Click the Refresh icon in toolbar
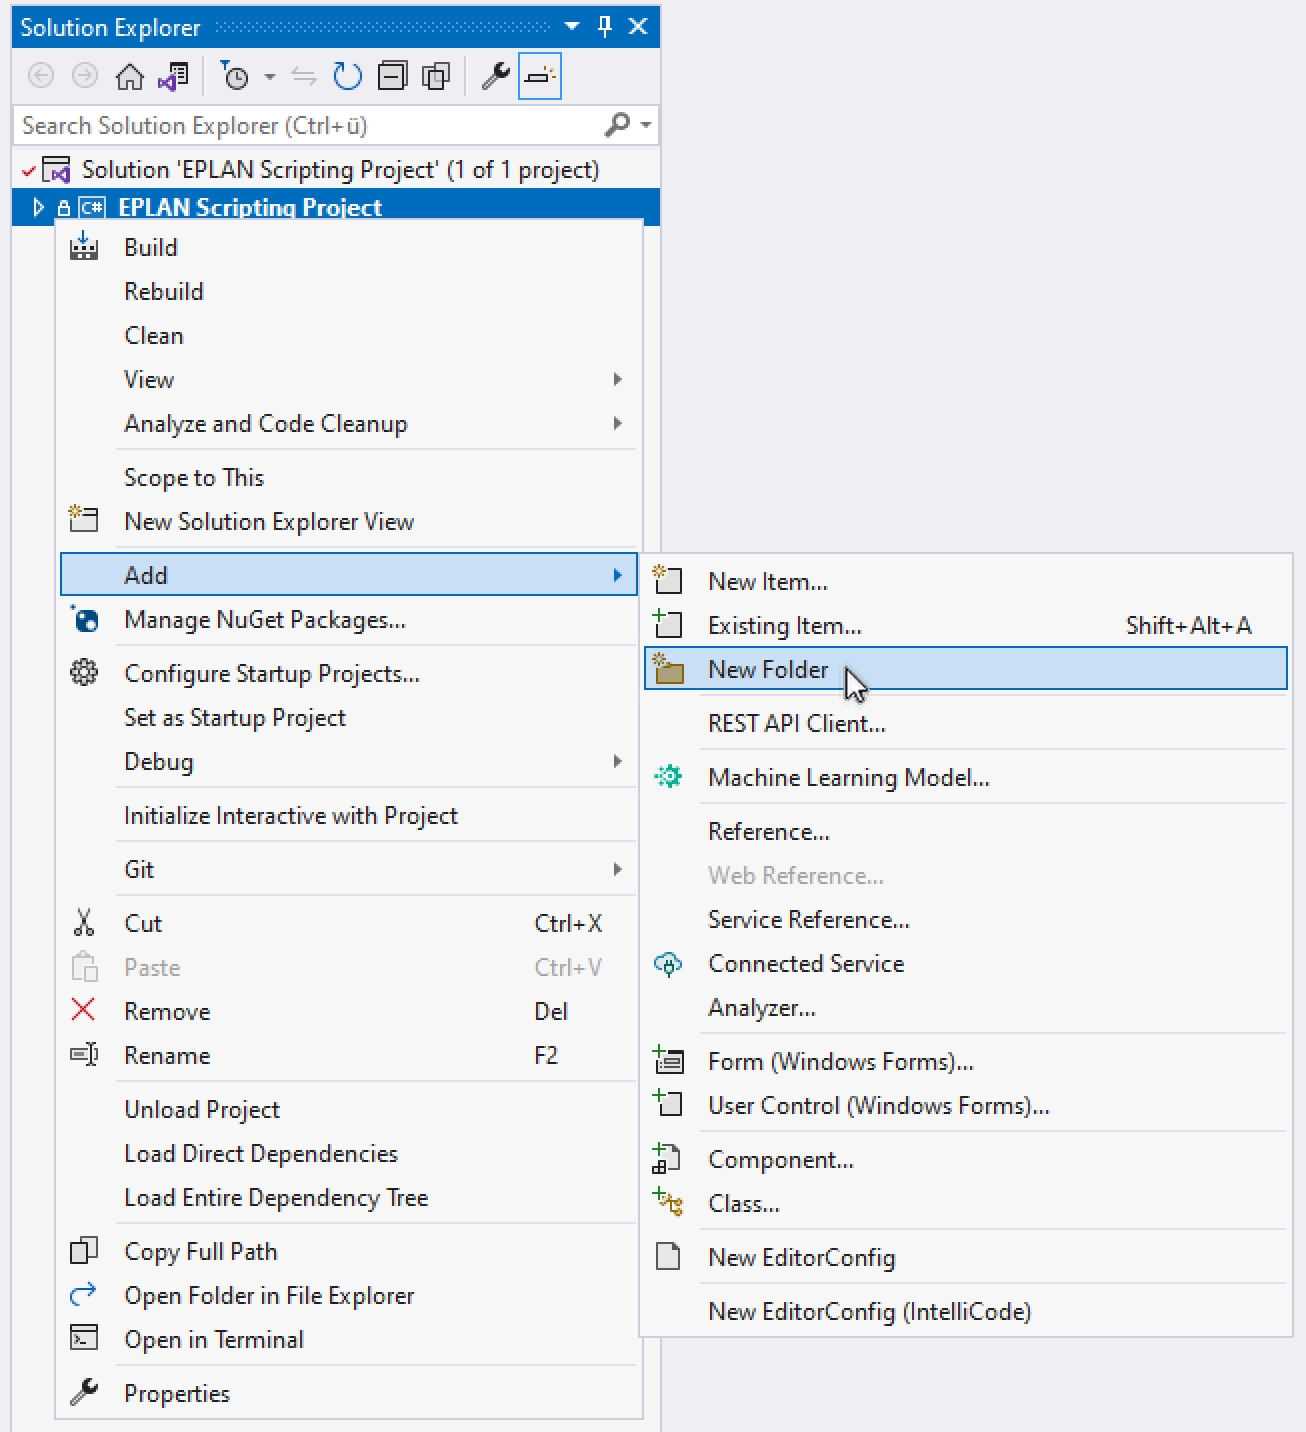 pos(348,76)
